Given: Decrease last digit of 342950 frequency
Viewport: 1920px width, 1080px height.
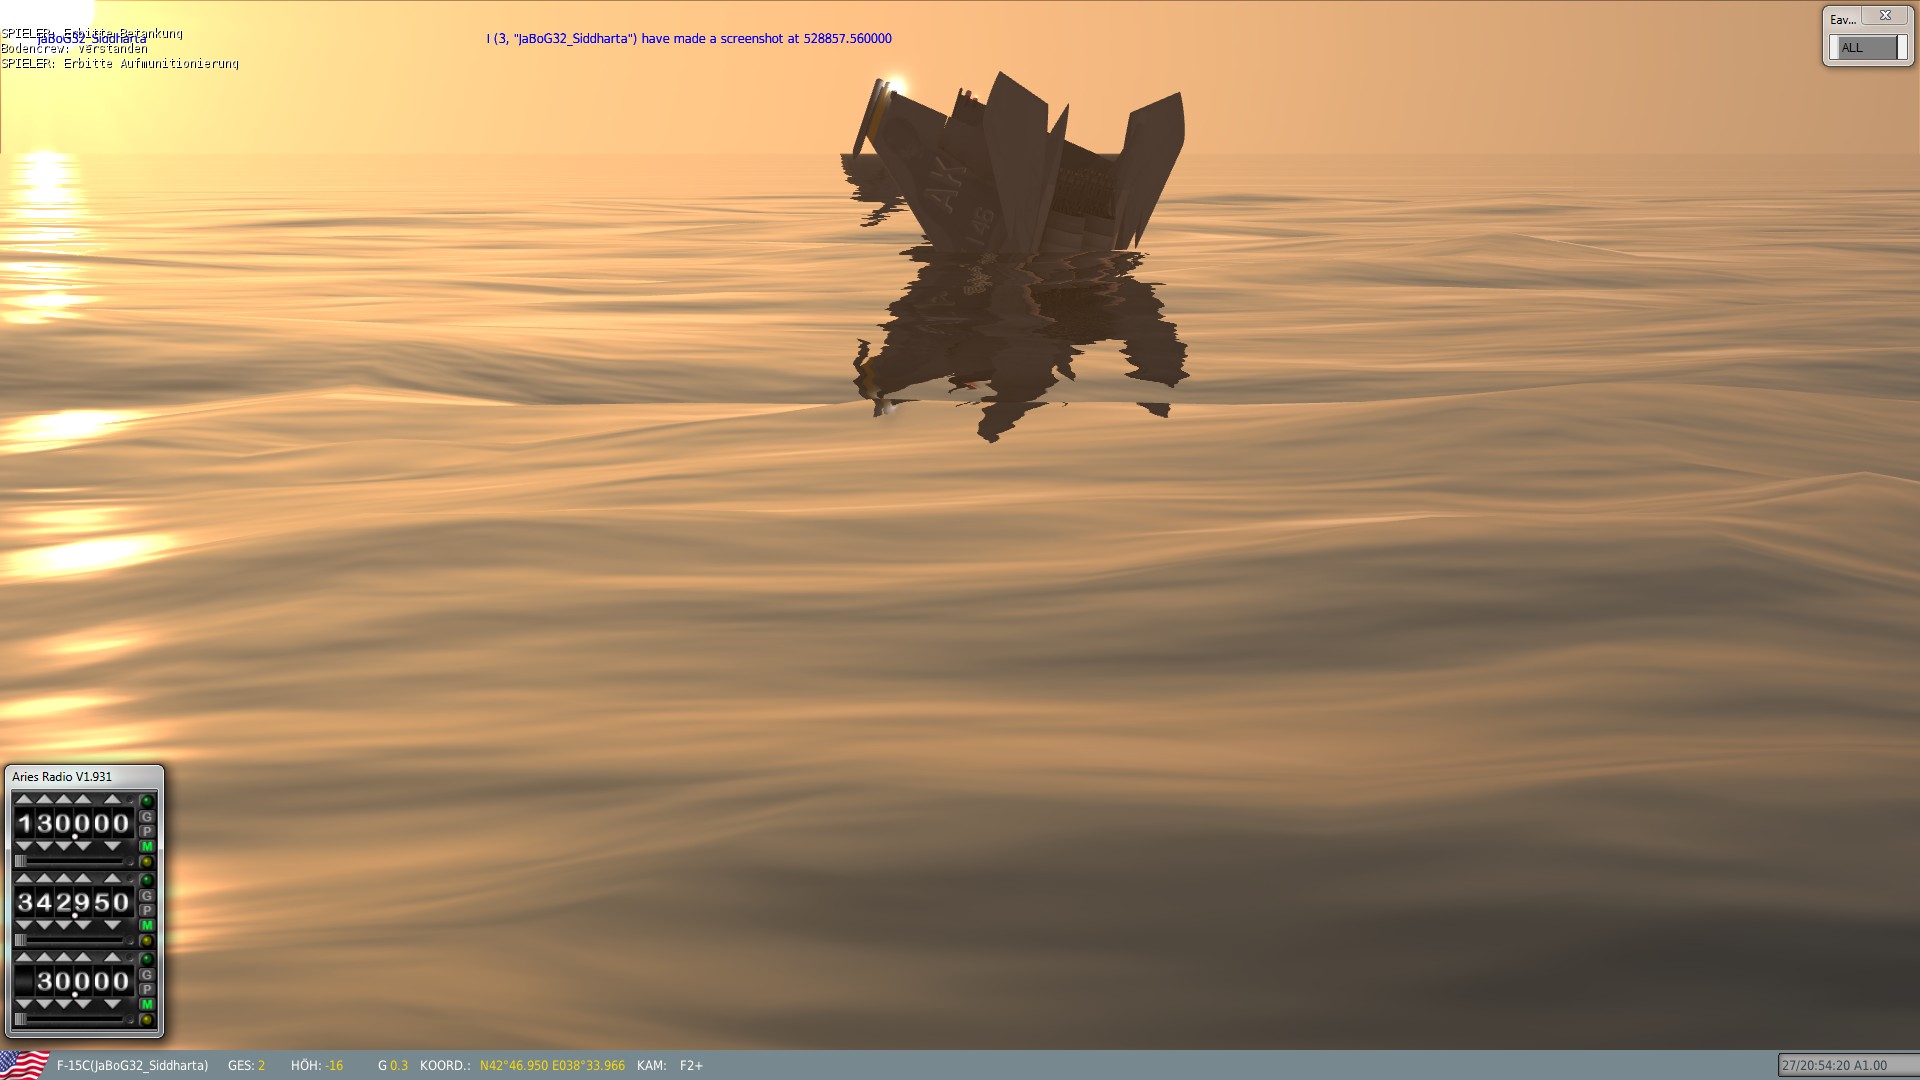Looking at the screenshot, I should [112, 925].
